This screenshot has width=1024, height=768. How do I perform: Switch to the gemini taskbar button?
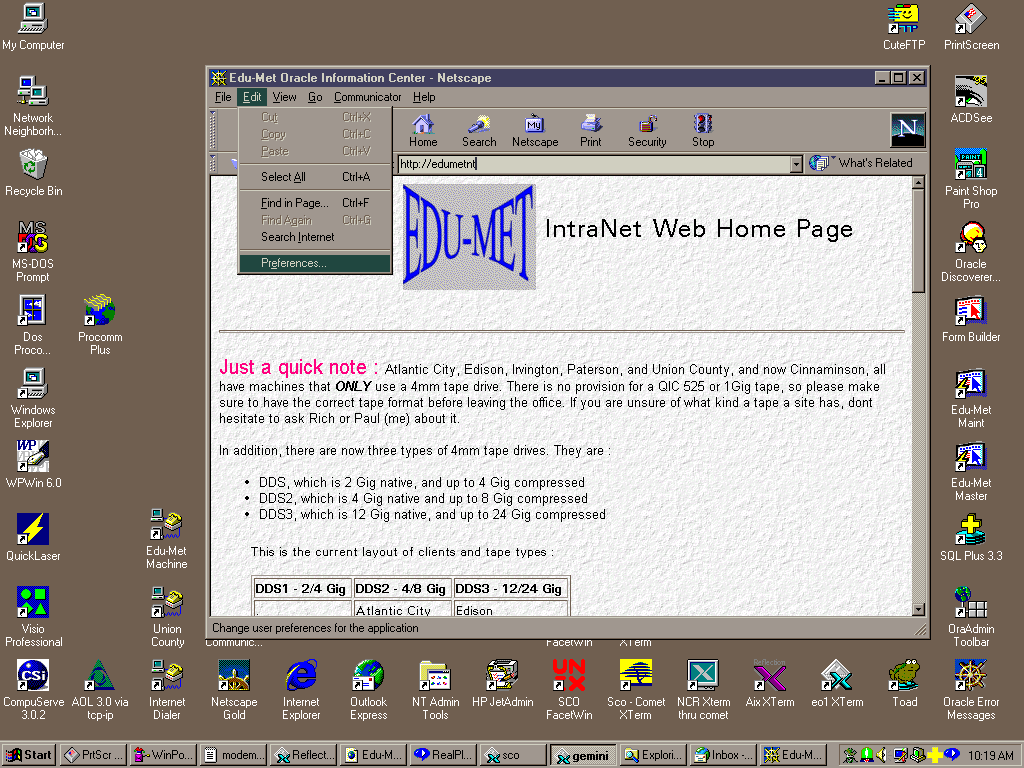[x=583, y=755]
